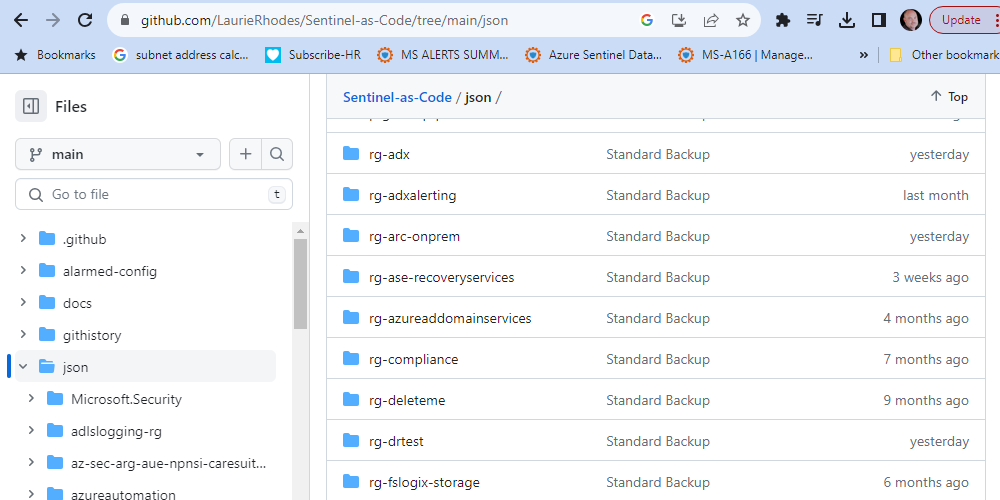This screenshot has height=500, width=1000.
Task: Open the Bookmarks star shortcut
Action: (55, 55)
